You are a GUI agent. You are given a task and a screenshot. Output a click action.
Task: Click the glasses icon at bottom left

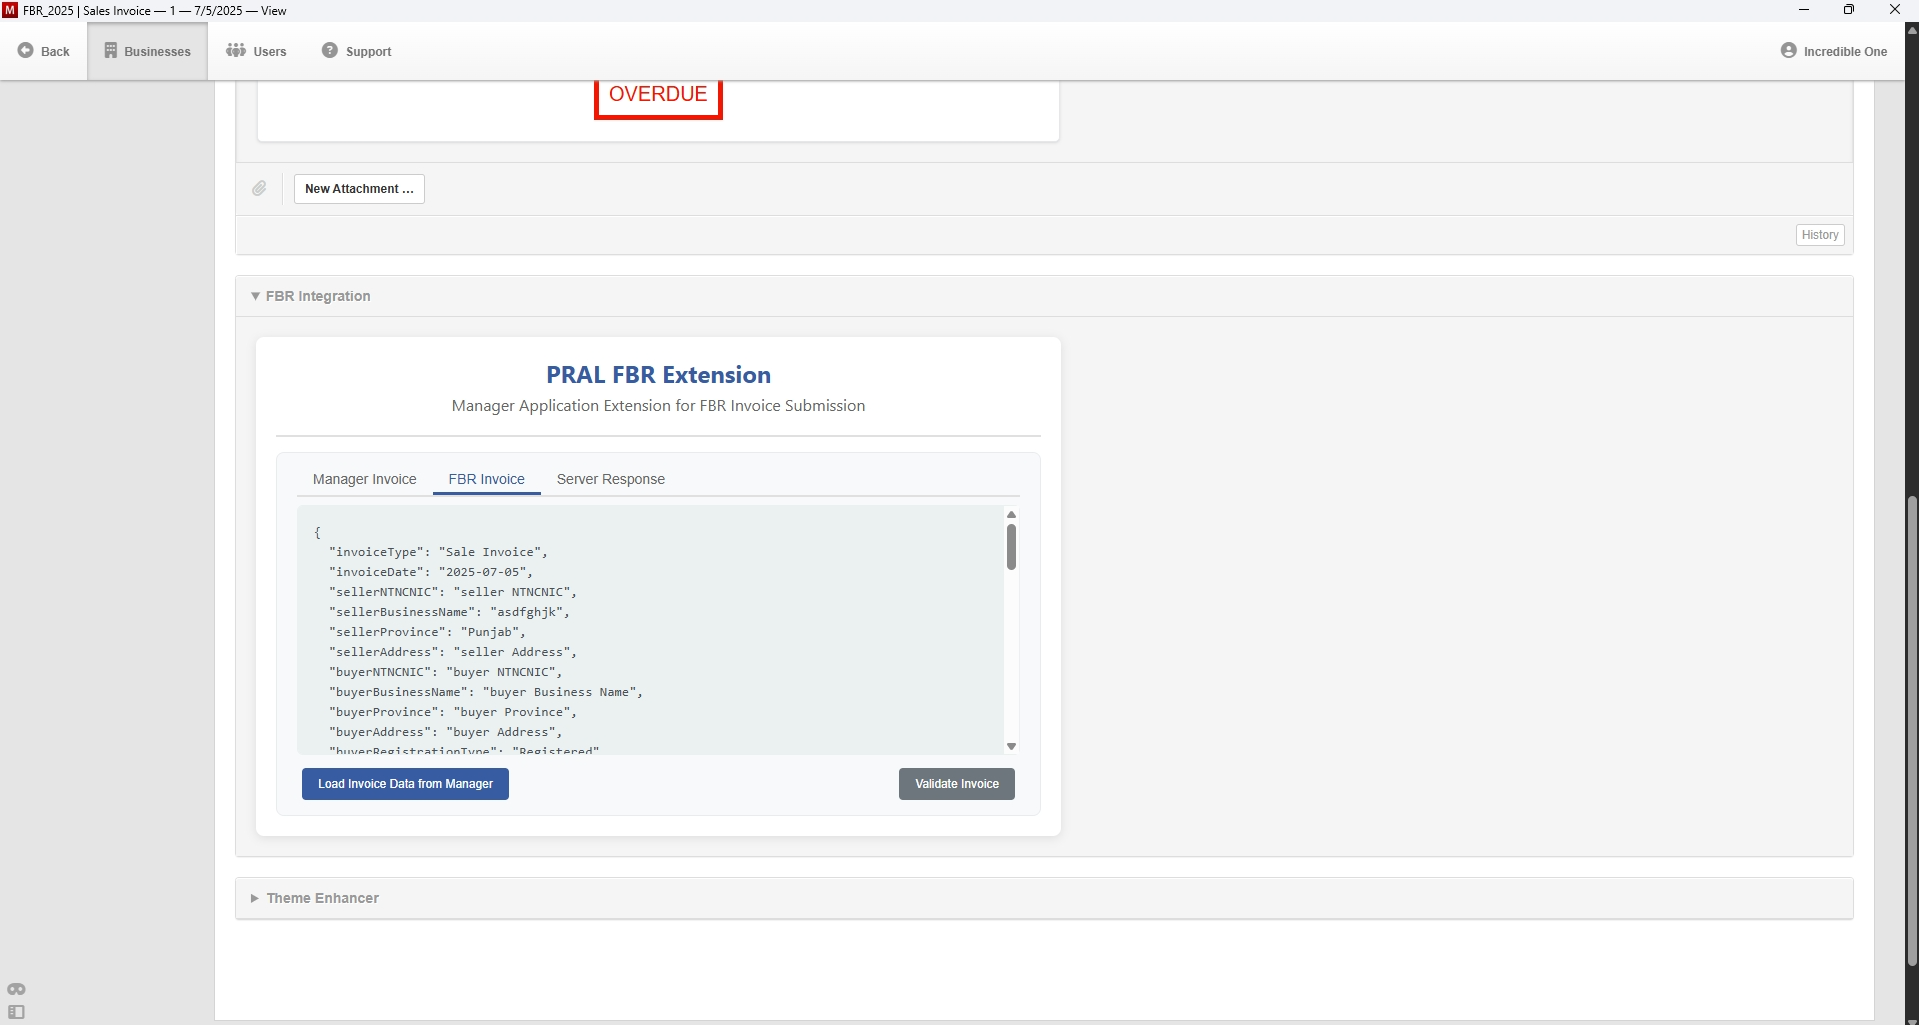tap(16, 989)
